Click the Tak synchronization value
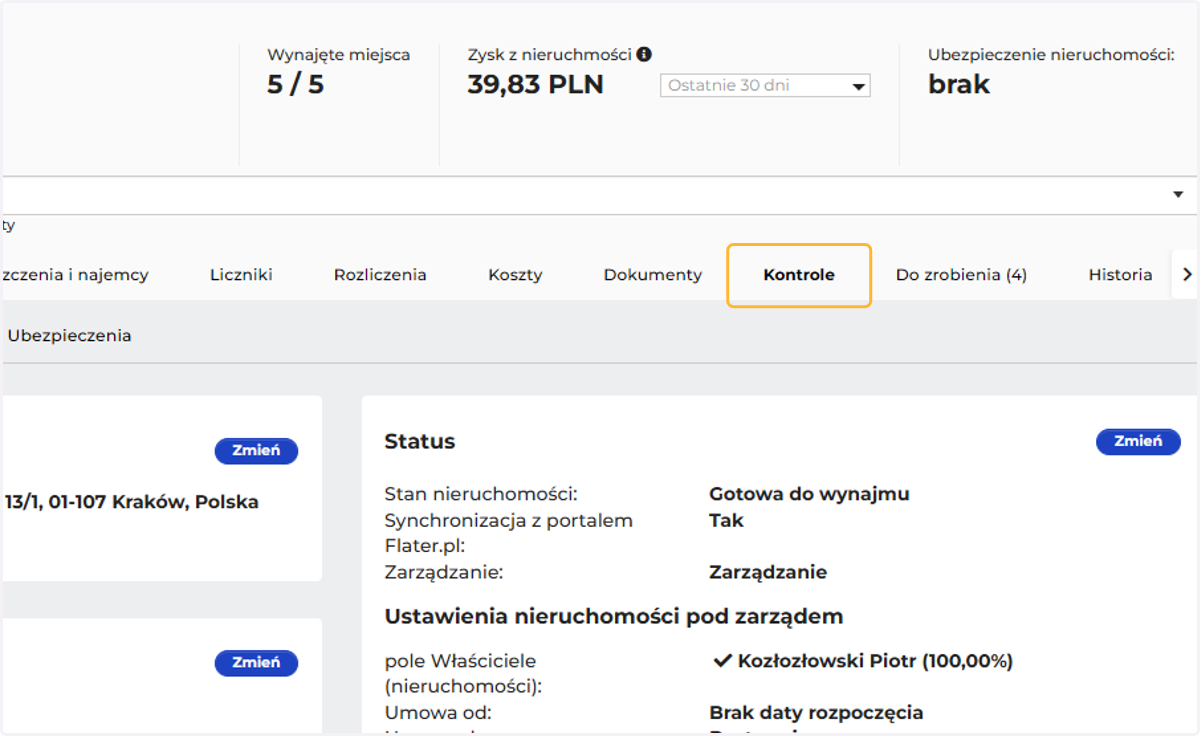 tap(726, 520)
